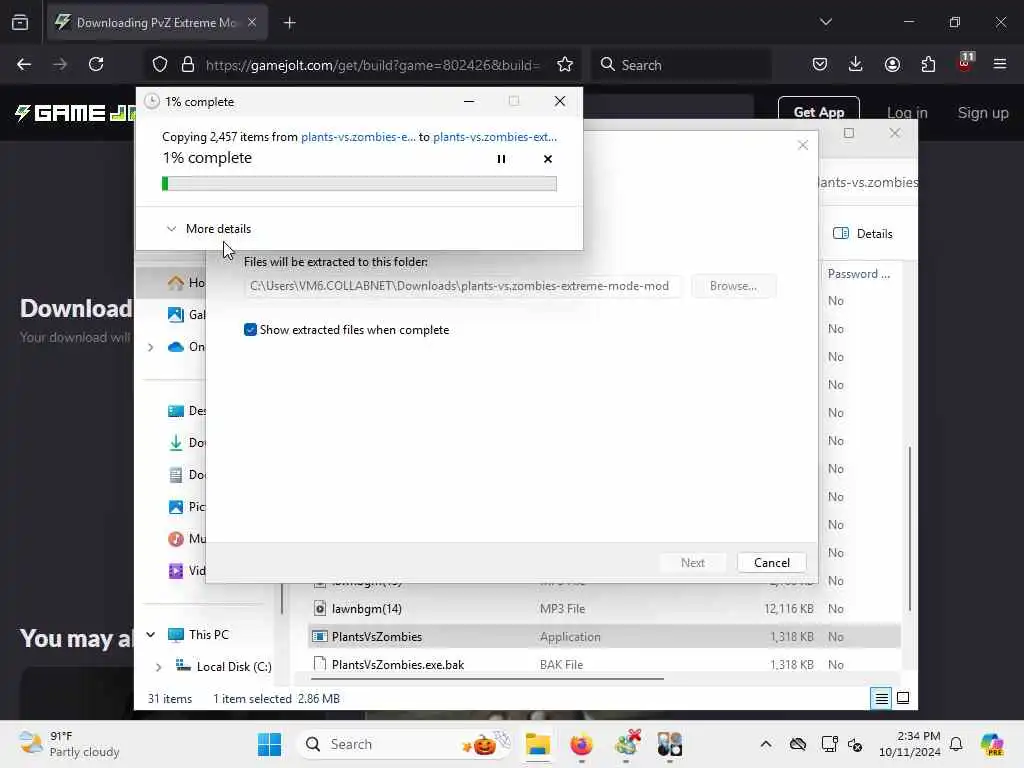Switch File Explorer to details view

click(881, 699)
